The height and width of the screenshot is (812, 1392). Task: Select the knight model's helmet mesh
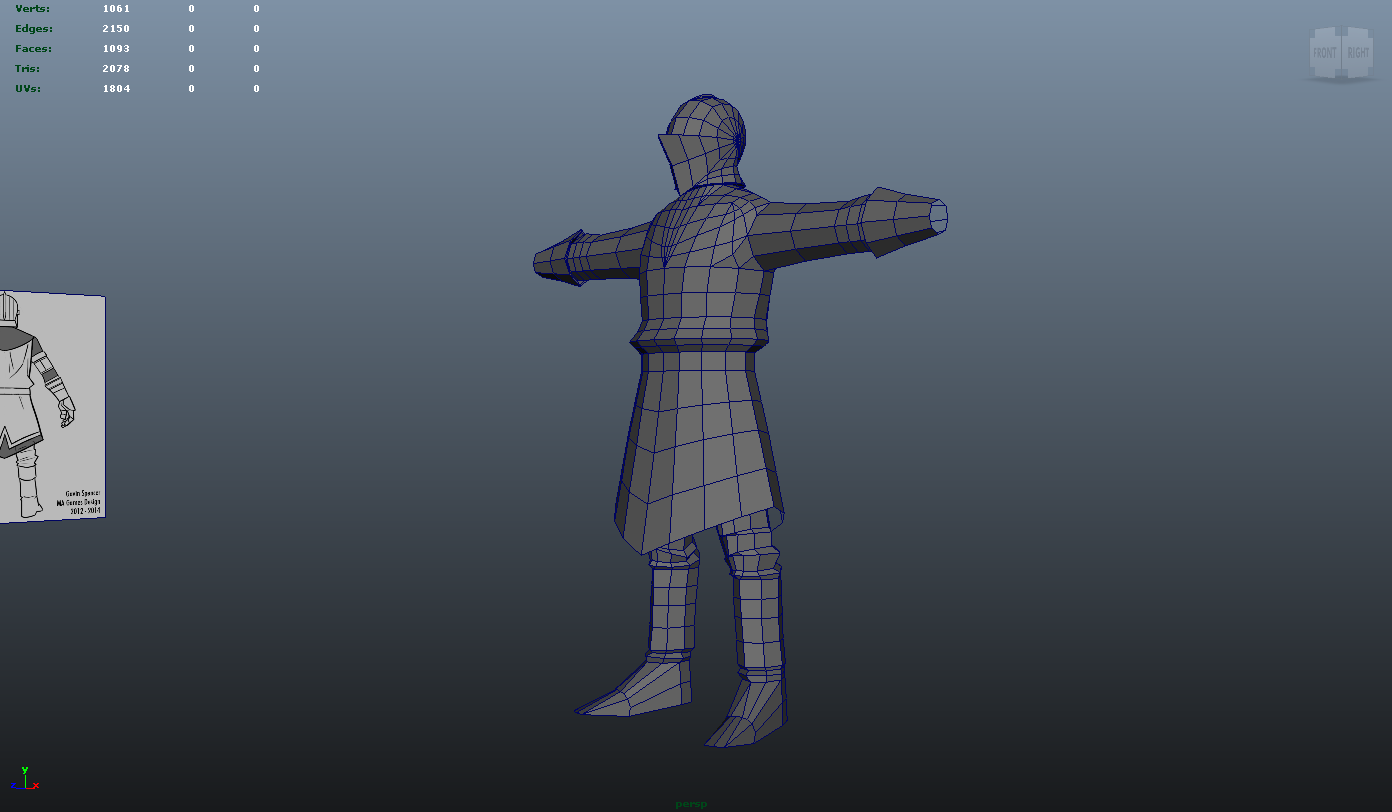tap(703, 142)
